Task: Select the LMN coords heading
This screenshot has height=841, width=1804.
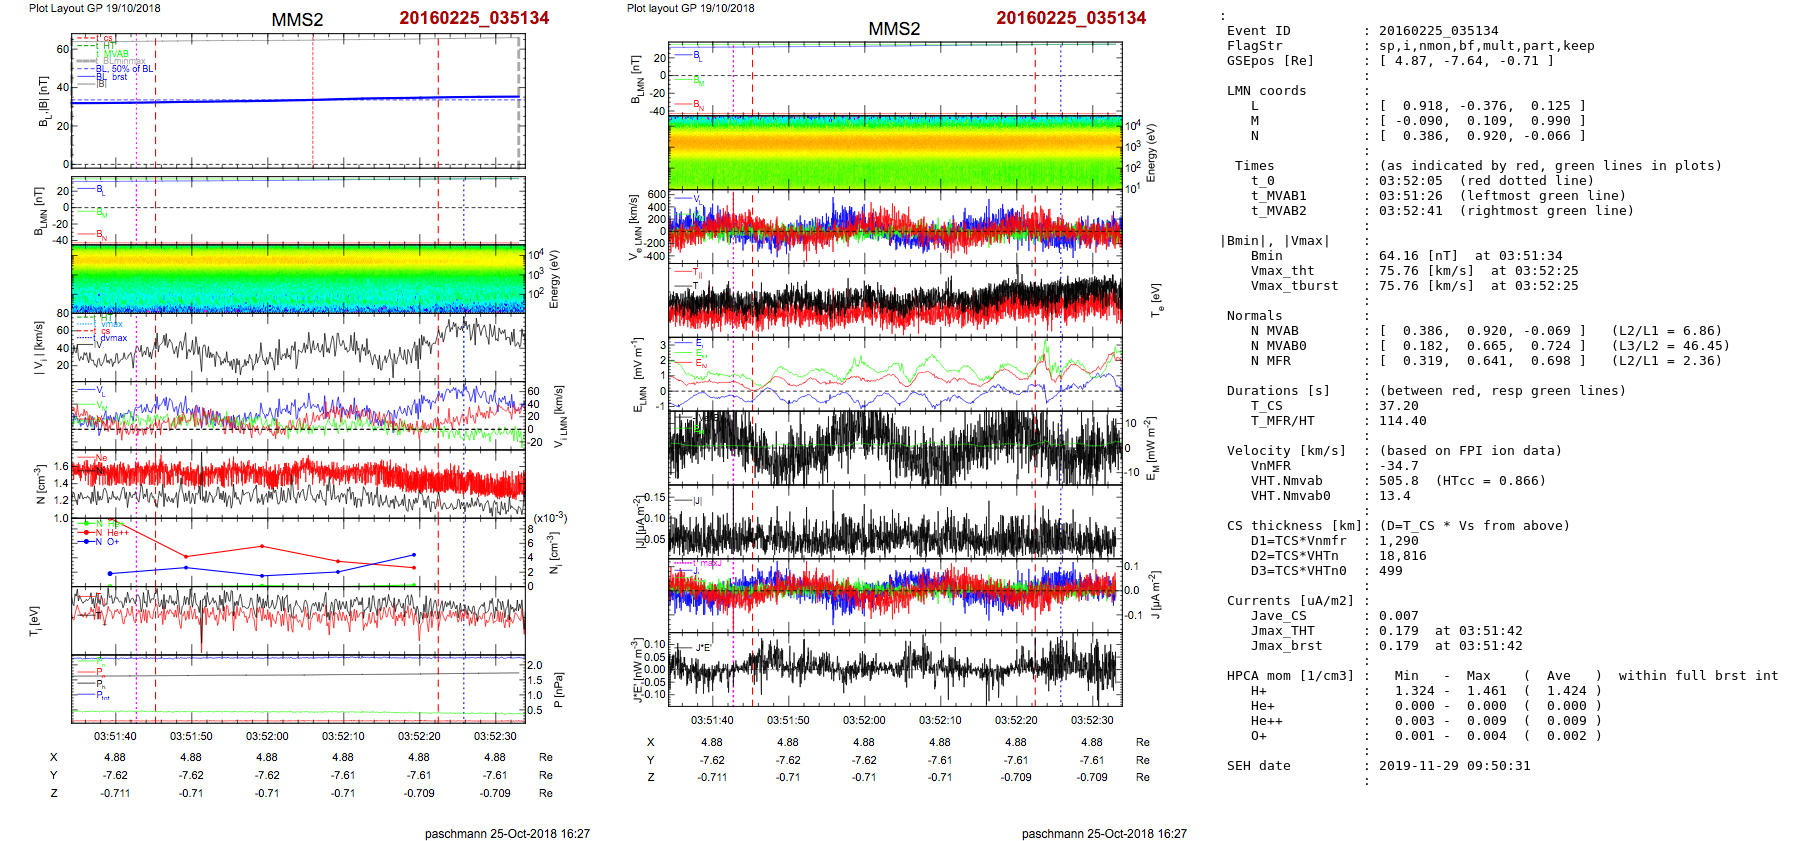Action: [1266, 91]
